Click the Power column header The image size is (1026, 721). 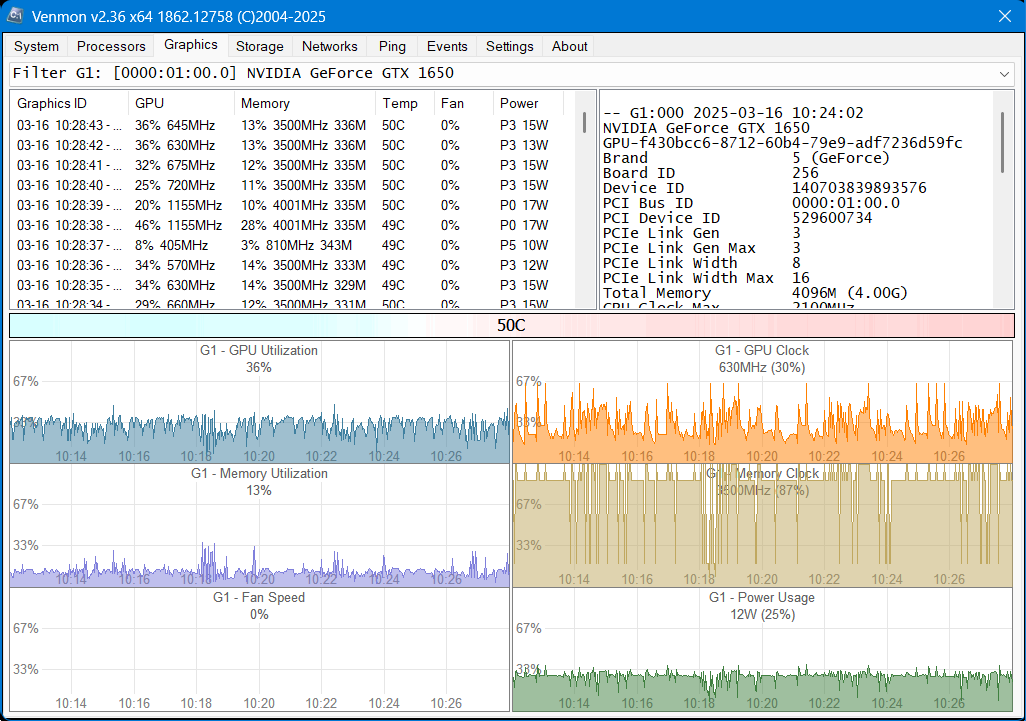(x=528, y=103)
